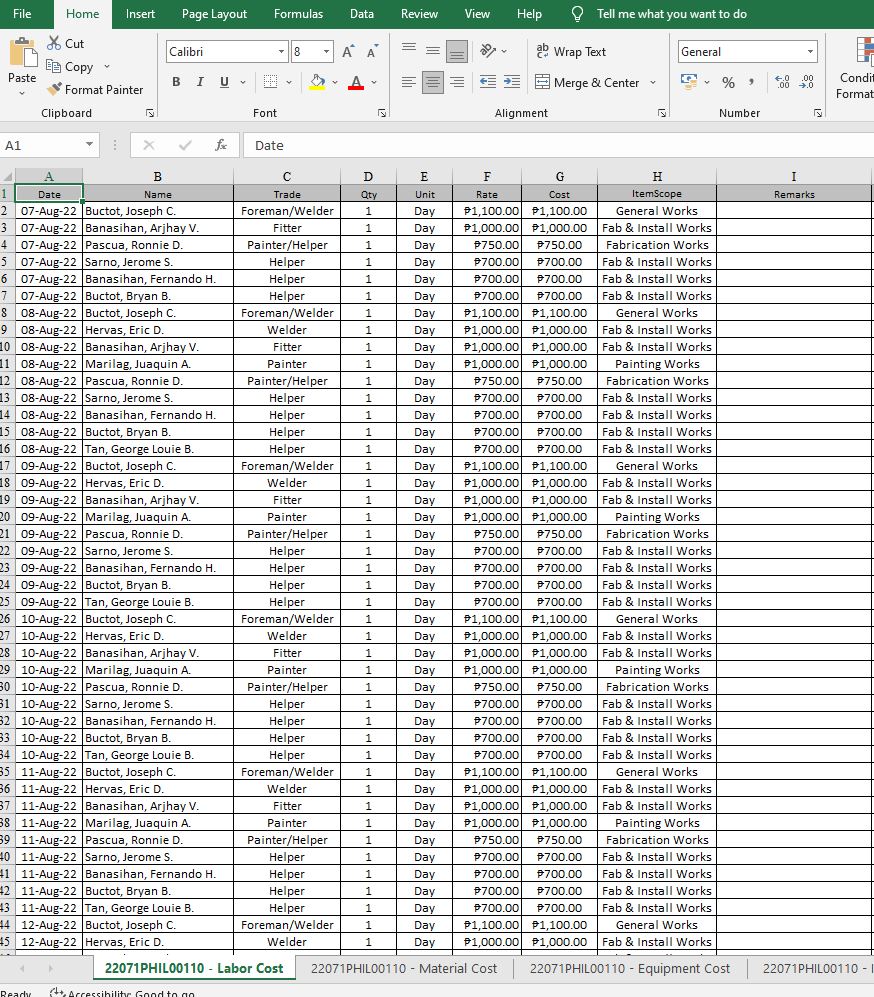Screen dimensions: 874x997
Task: Expand the Calibri font name dropdown
Action: point(282,52)
